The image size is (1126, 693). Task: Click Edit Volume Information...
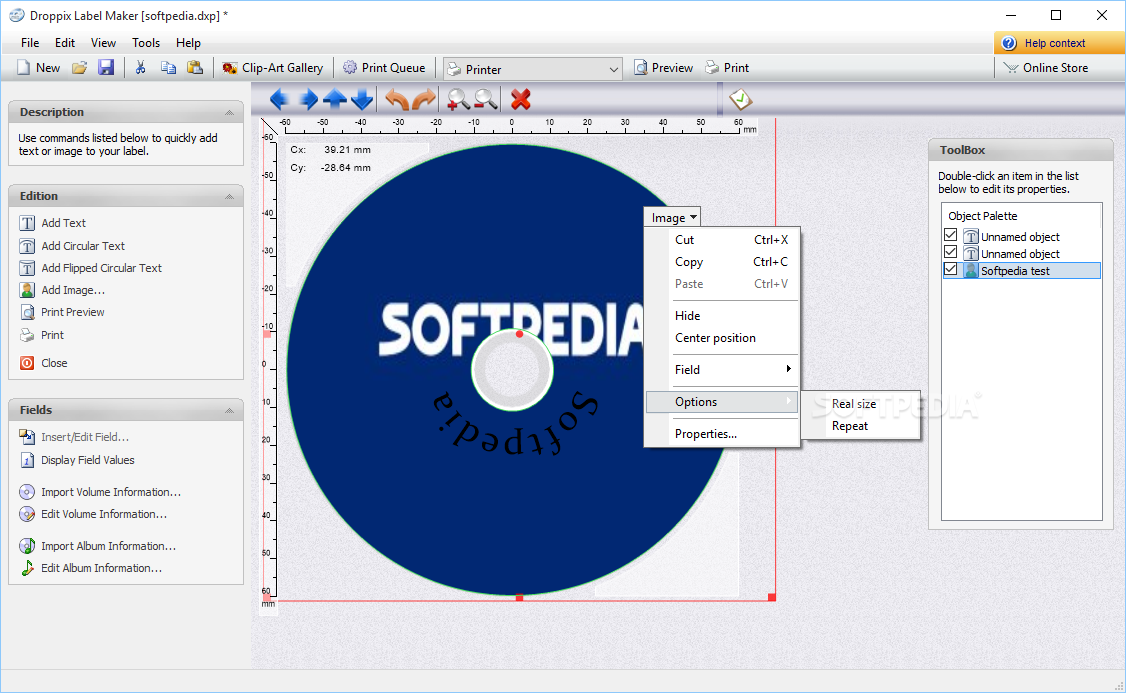point(93,514)
